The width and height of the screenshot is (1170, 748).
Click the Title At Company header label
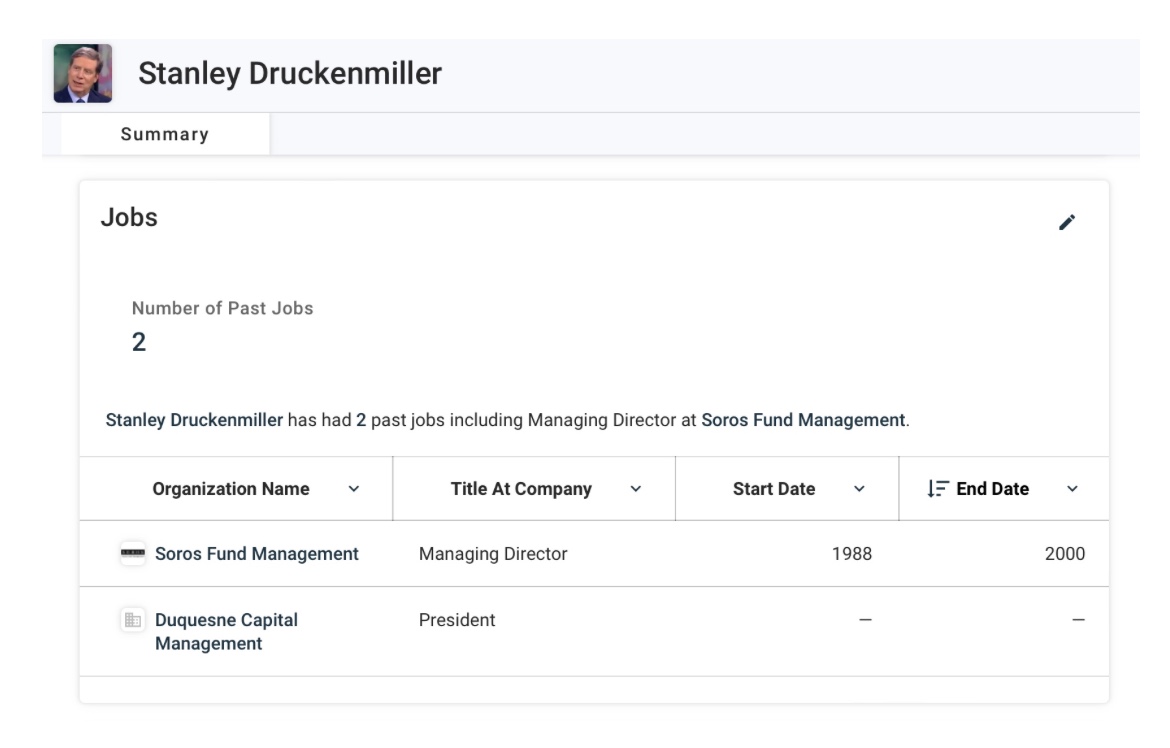(521, 489)
